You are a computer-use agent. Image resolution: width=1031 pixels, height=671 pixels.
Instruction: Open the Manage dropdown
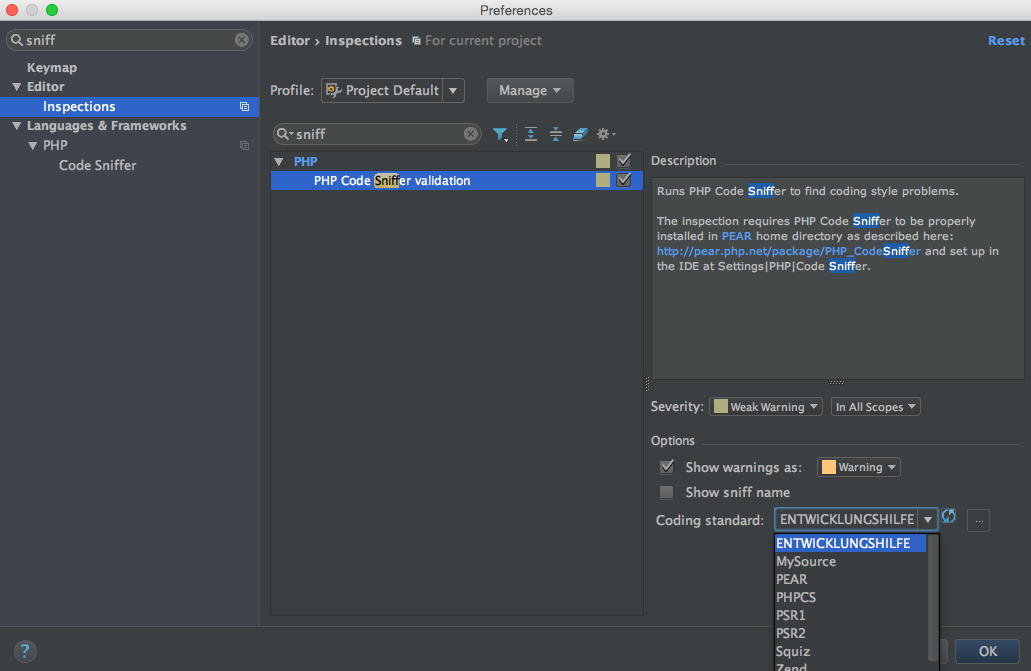coord(529,90)
